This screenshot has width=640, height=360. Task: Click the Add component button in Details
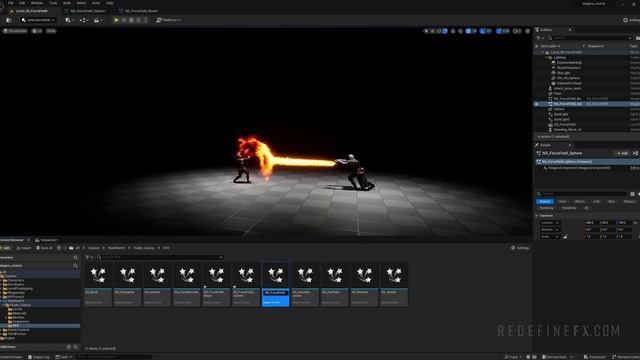622,153
